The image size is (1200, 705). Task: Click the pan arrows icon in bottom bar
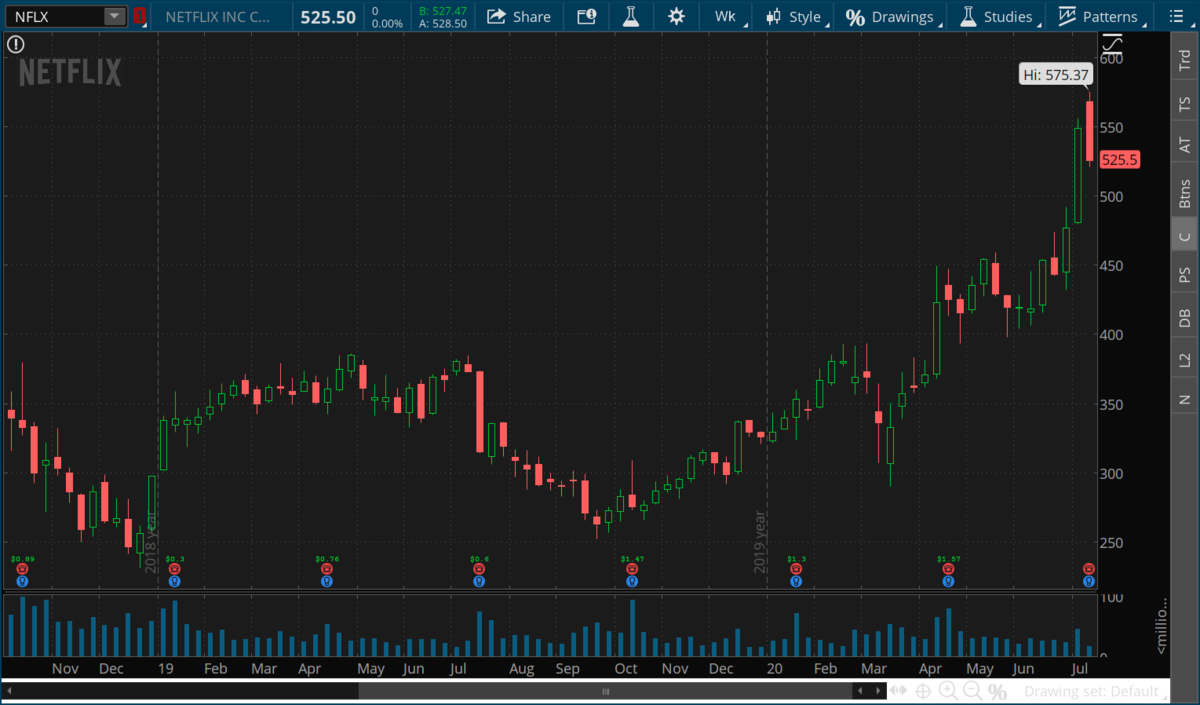(898, 691)
